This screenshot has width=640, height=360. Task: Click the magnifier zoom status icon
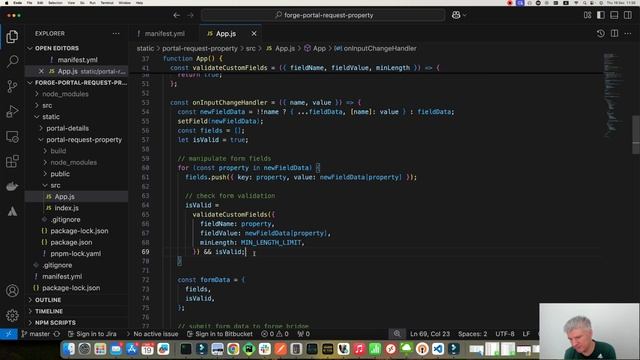[397, 334]
